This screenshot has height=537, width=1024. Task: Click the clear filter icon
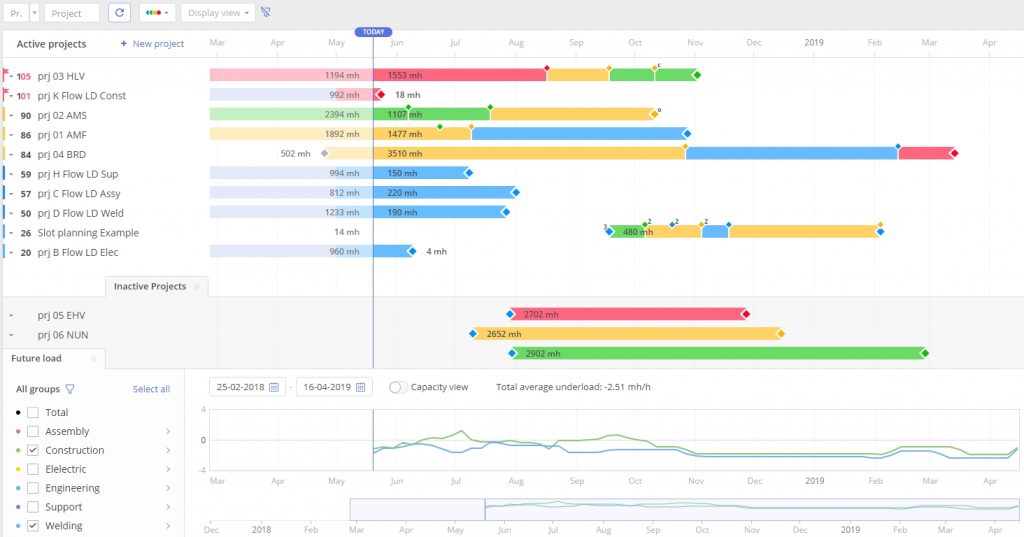click(265, 13)
